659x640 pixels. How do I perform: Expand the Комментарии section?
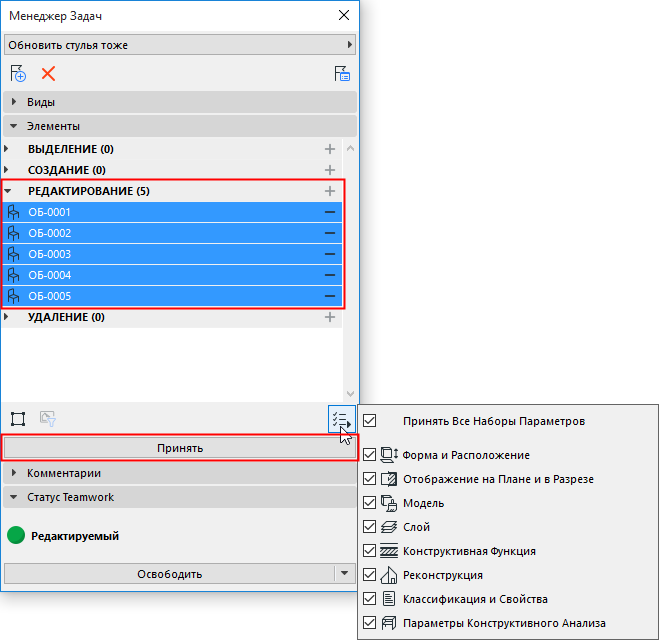[x=180, y=473]
